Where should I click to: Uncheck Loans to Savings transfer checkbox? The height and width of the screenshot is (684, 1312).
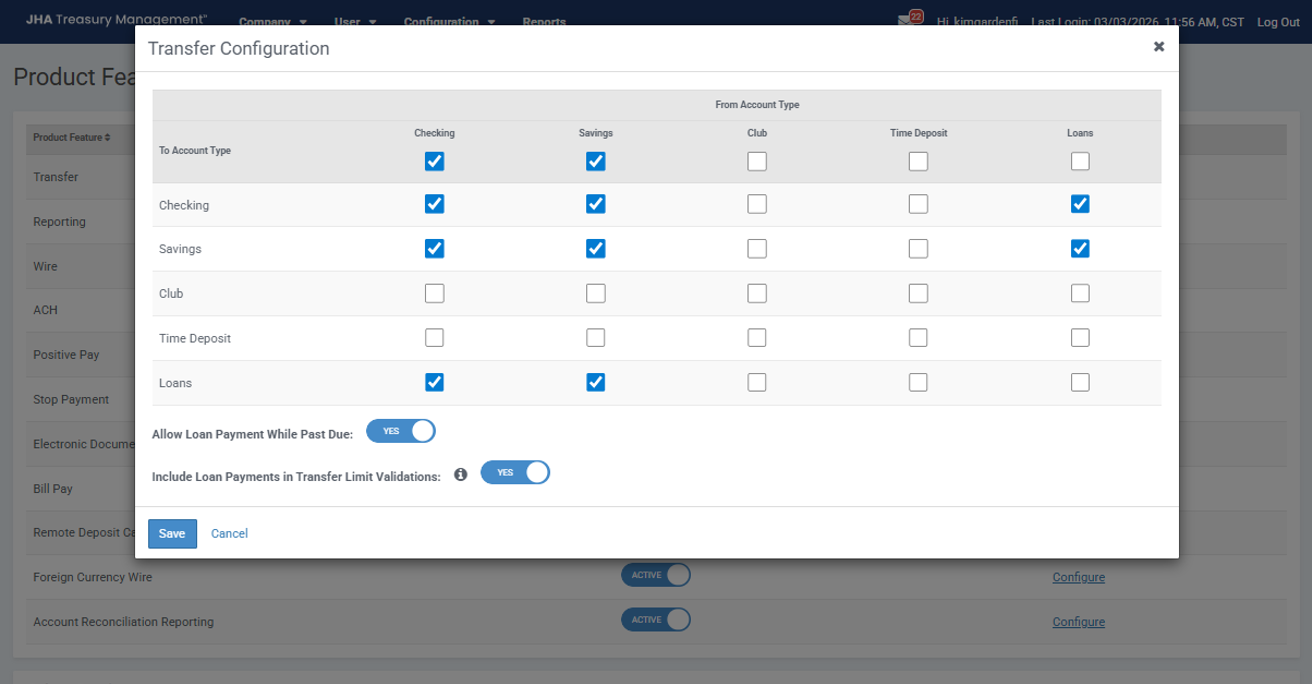[x=1080, y=249]
